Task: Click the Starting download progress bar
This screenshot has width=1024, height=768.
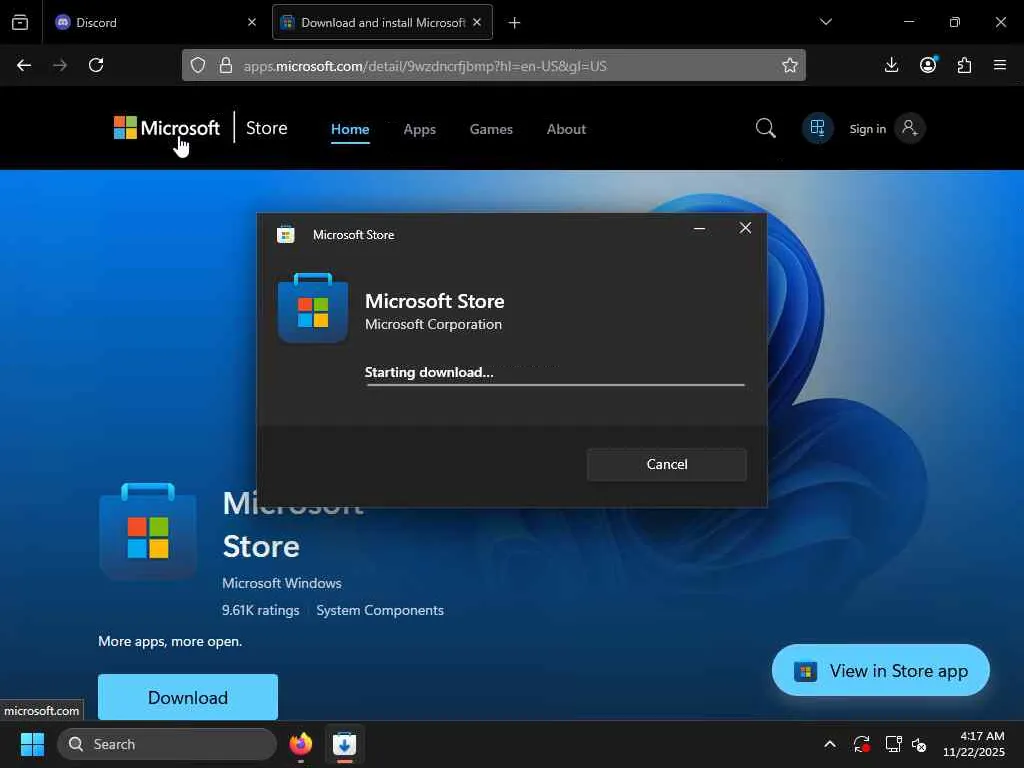Action: tap(555, 385)
